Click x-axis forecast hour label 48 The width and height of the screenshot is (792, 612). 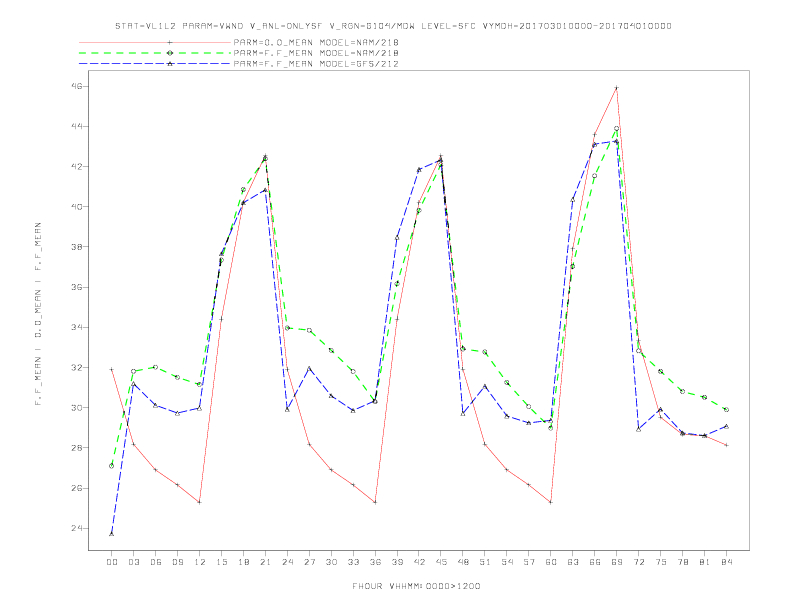coord(463,562)
